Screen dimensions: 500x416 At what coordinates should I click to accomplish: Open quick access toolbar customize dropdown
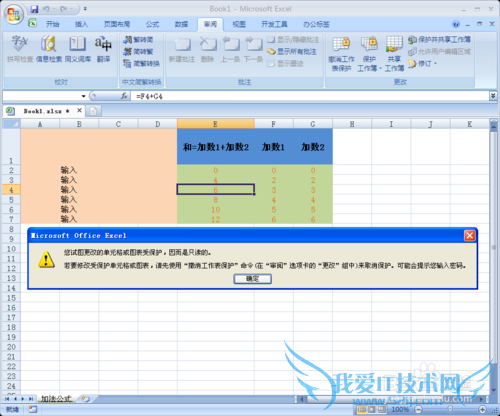(x=85, y=9)
